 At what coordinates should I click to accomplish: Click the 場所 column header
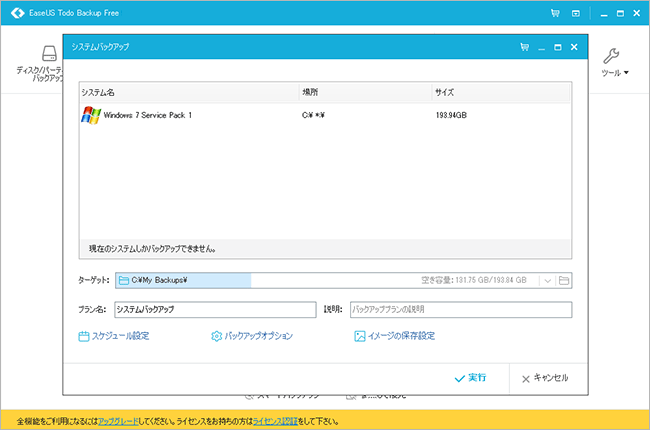click(x=365, y=92)
